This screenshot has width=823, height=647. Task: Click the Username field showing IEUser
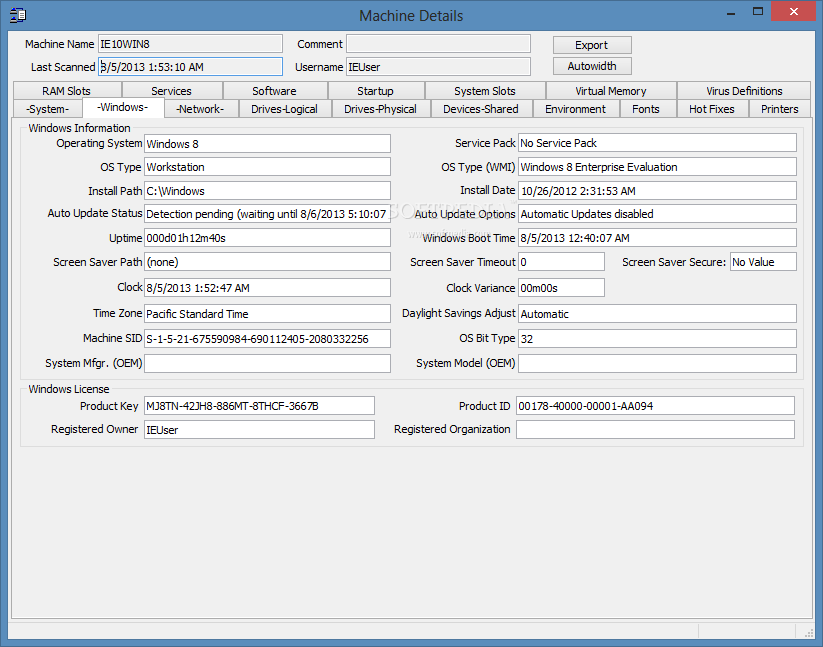click(x=438, y=67)
